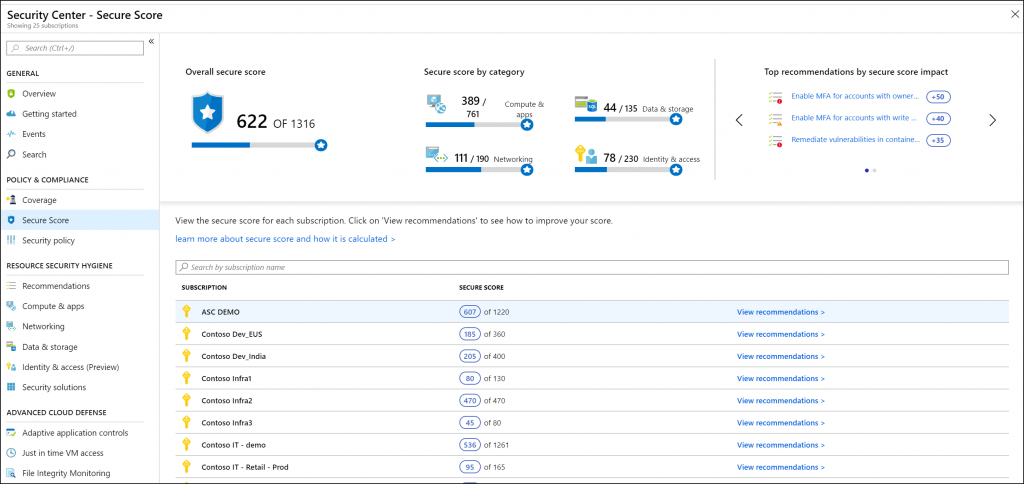Show previous top recommendations with left arrow
The width and height of the screenshot is (1024, 484).
739,120
